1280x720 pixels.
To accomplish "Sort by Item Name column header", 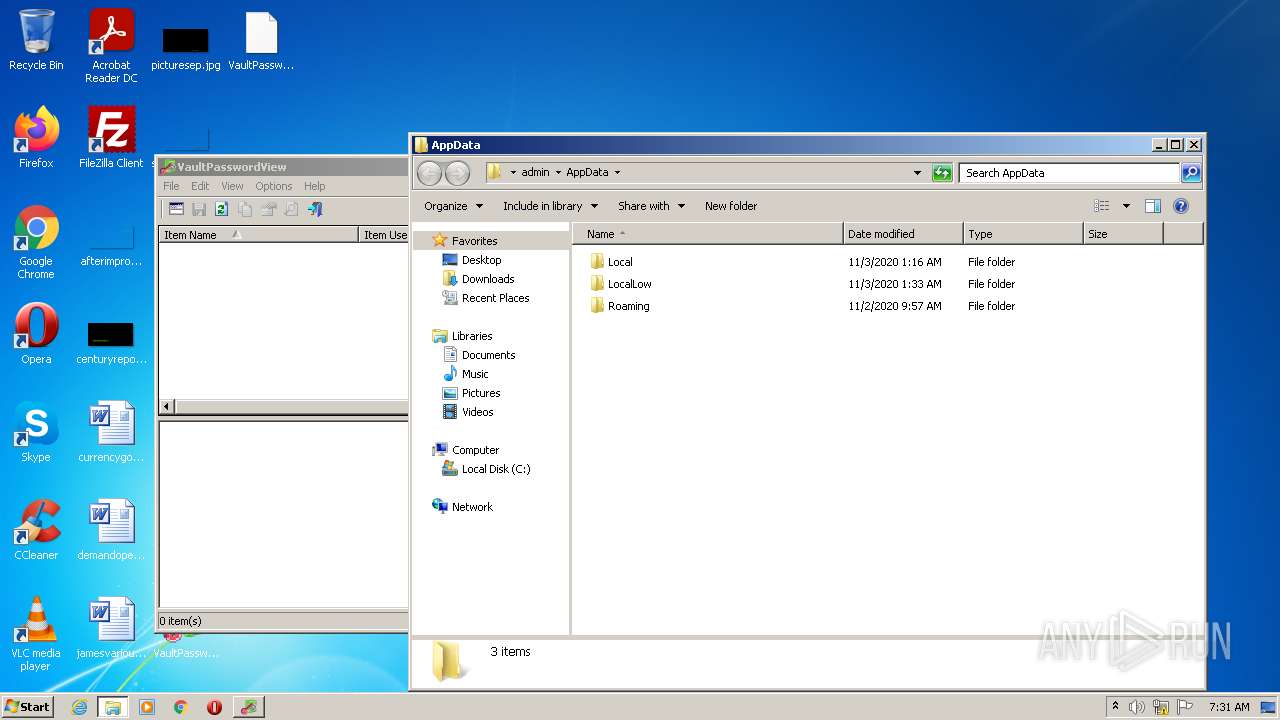I will pyautogui.click(x=258, y=235).
